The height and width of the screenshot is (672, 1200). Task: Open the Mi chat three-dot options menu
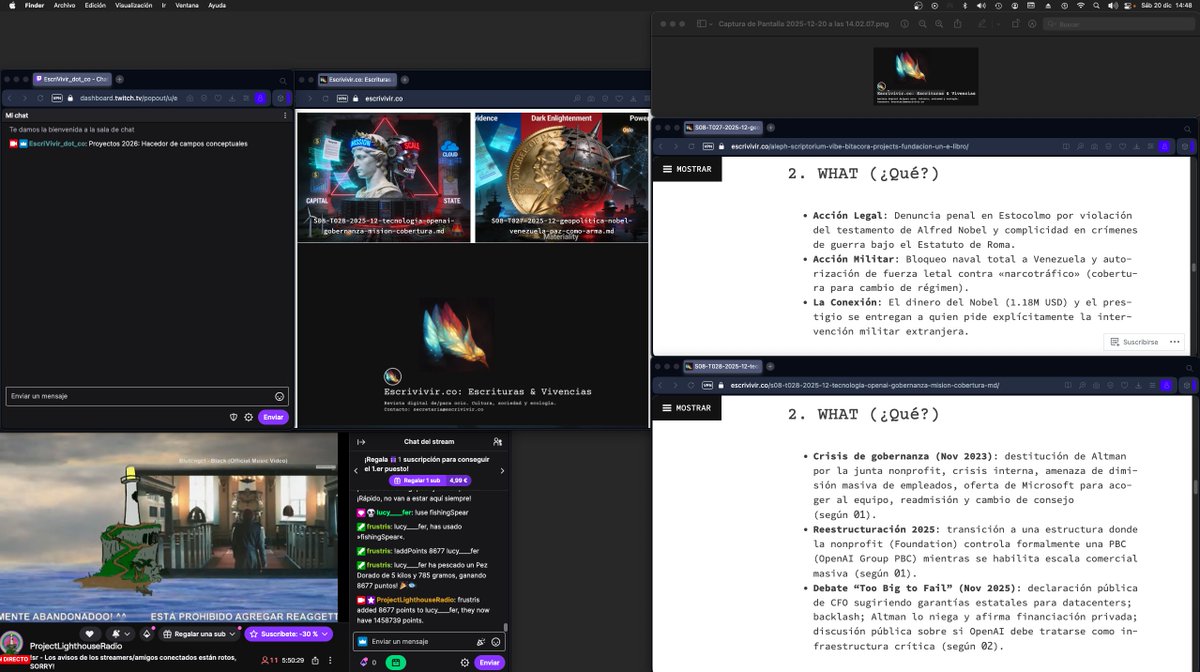pyautogui.click(x=285, y=115)
